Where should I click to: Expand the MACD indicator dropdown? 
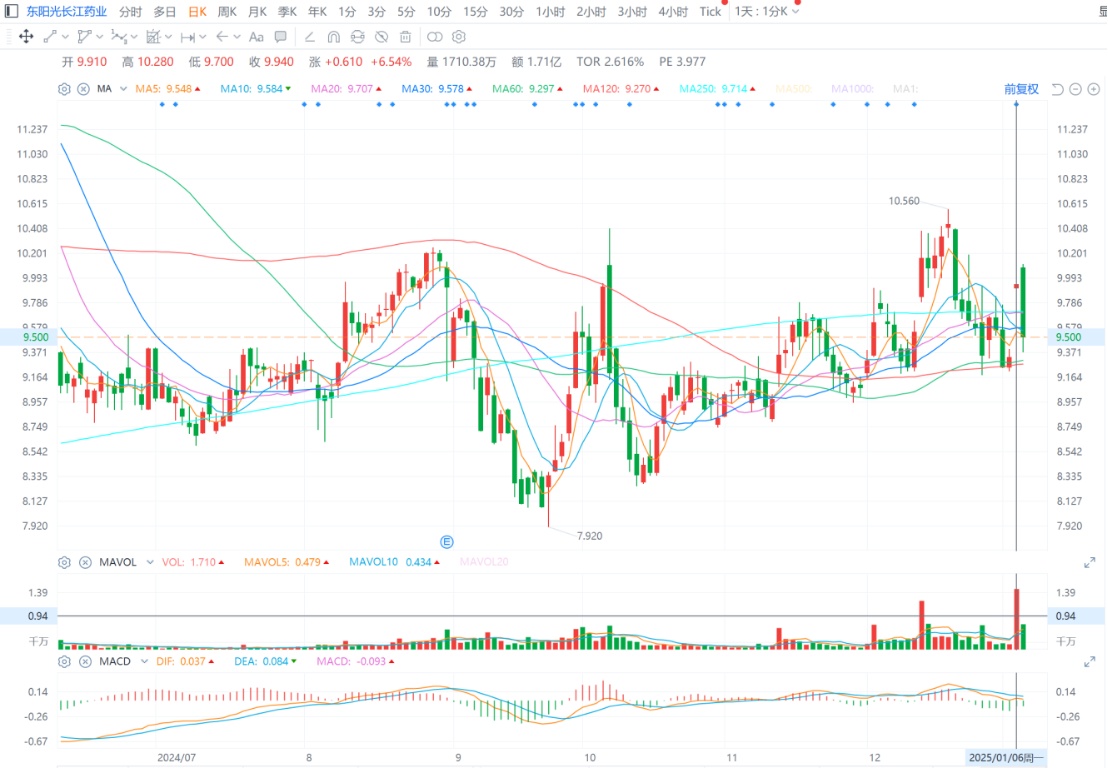pos(145,661)
